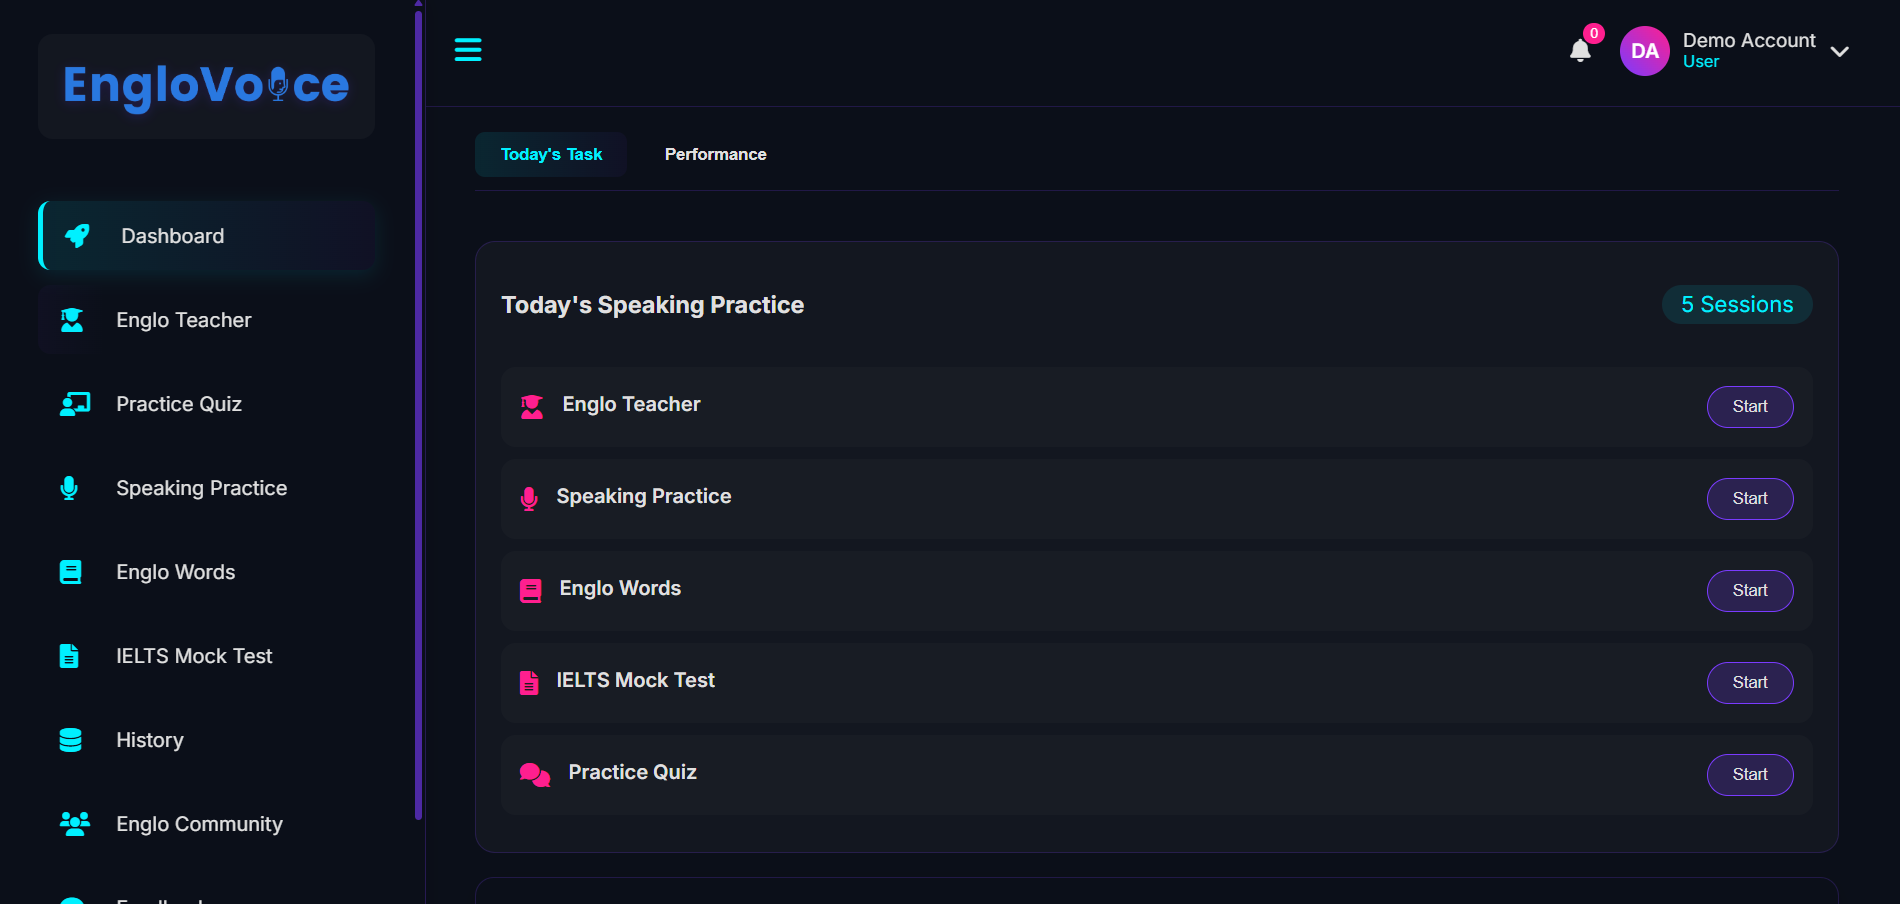Click the EngloVoice logo
The image size is (1900, 904).
click(x=205, y=86)
